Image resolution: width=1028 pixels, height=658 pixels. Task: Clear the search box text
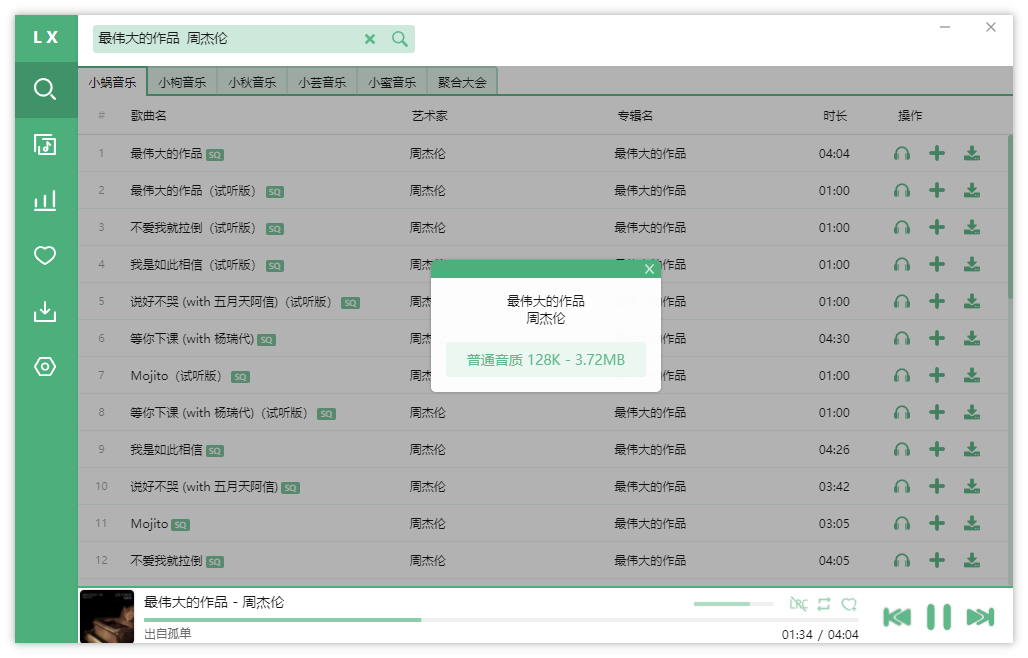click(x=370, y=38)
